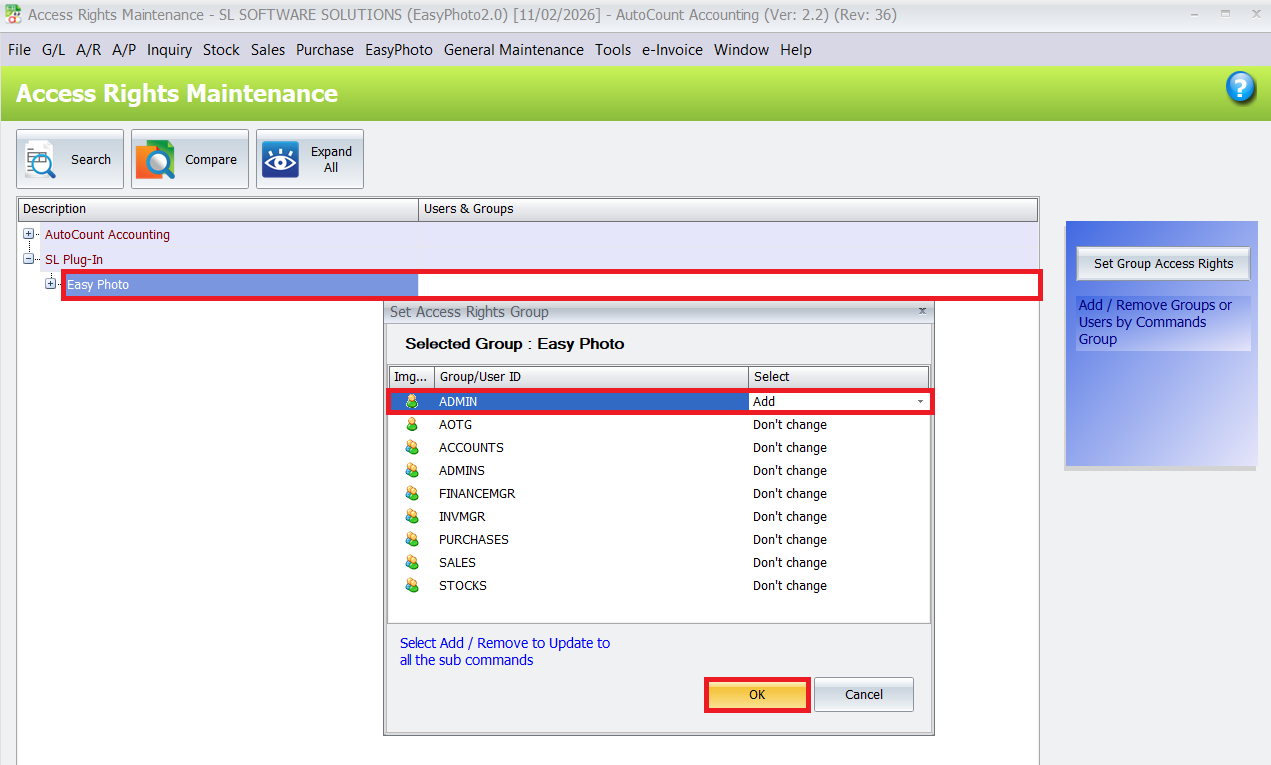Open the General Maintenance menu
The height and width of the screenshot is (765, 1271).
pyautogui.click(x=513, y=49)
